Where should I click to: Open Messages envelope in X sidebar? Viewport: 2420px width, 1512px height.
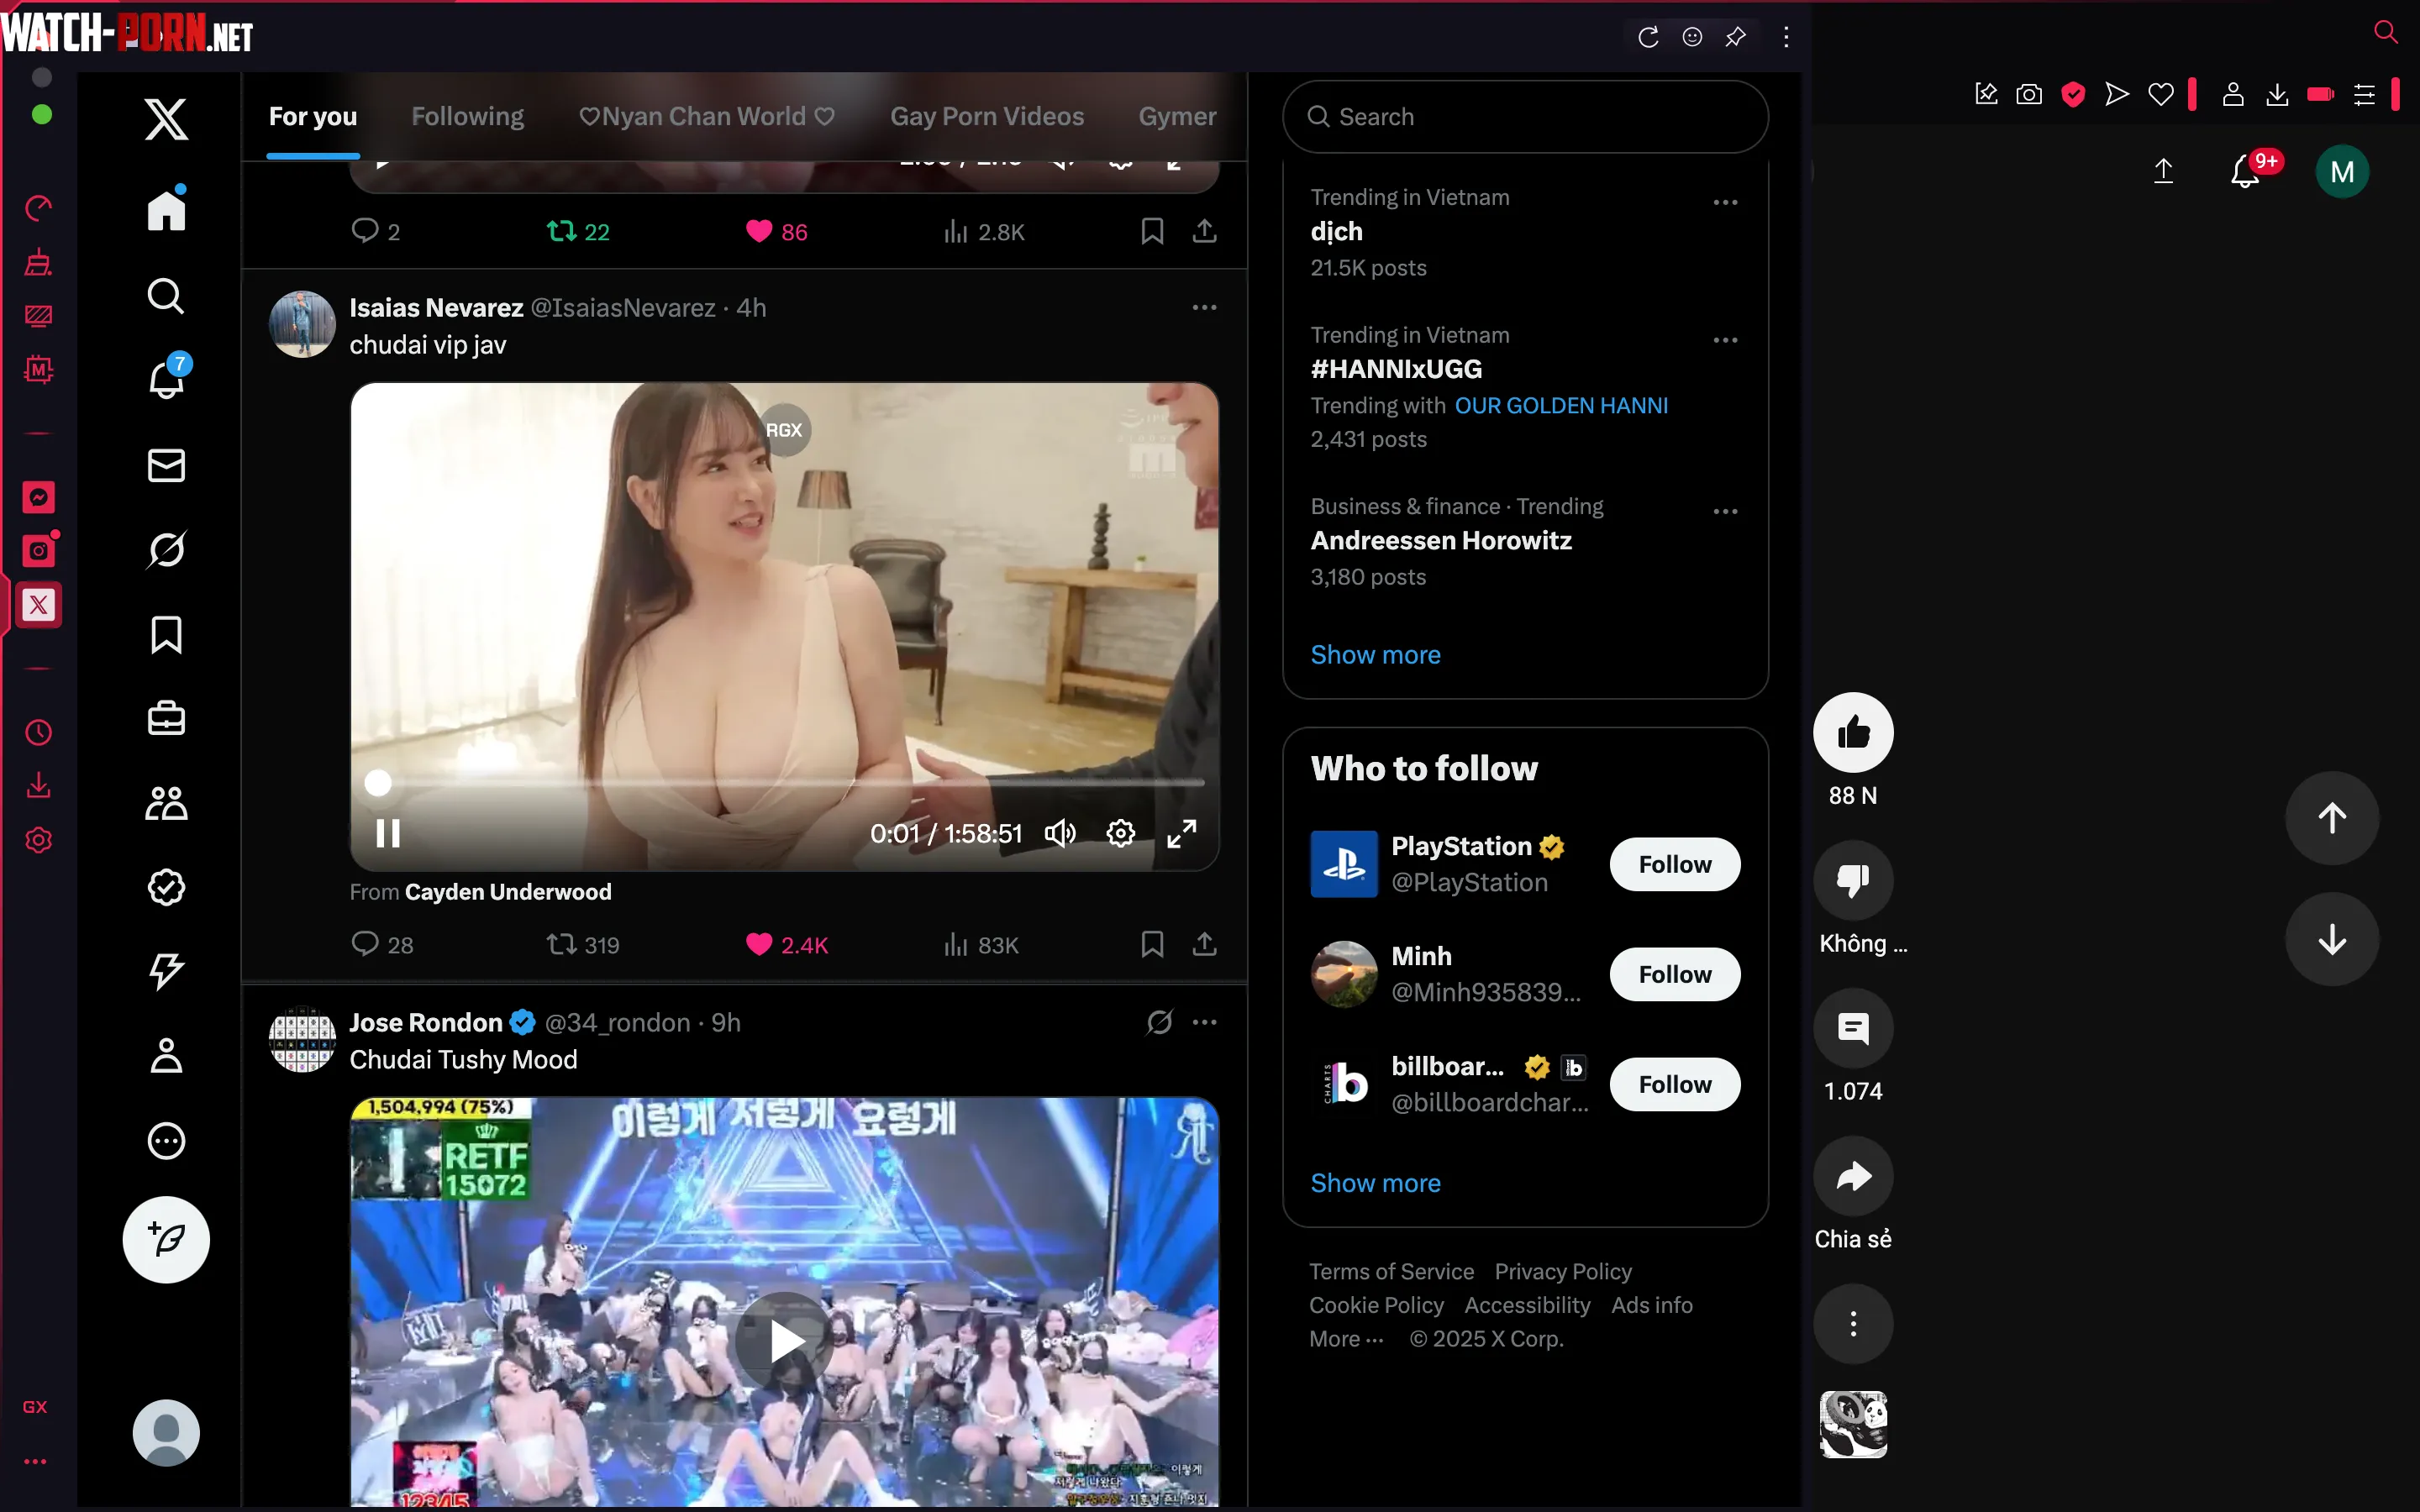point(166,465)
